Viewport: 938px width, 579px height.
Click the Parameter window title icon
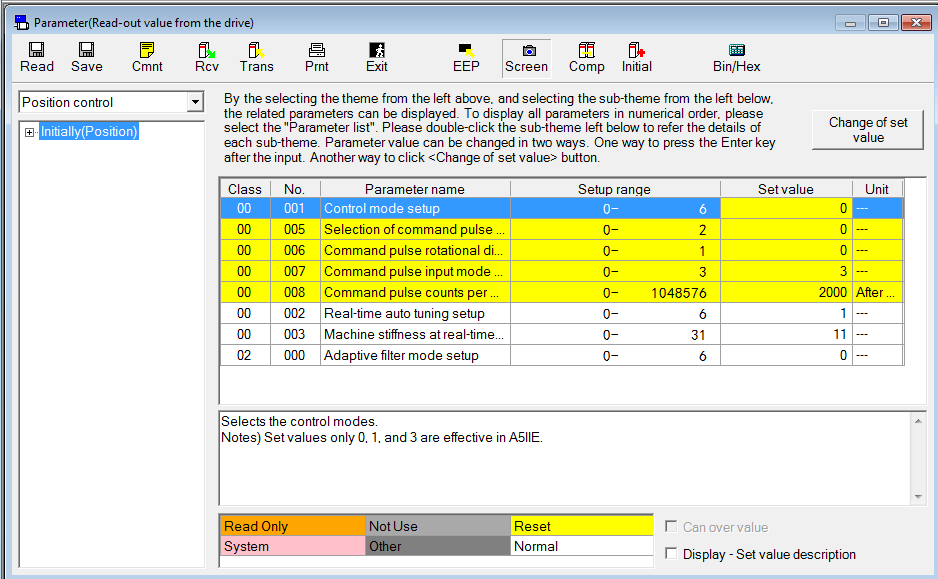pos(22,23)
